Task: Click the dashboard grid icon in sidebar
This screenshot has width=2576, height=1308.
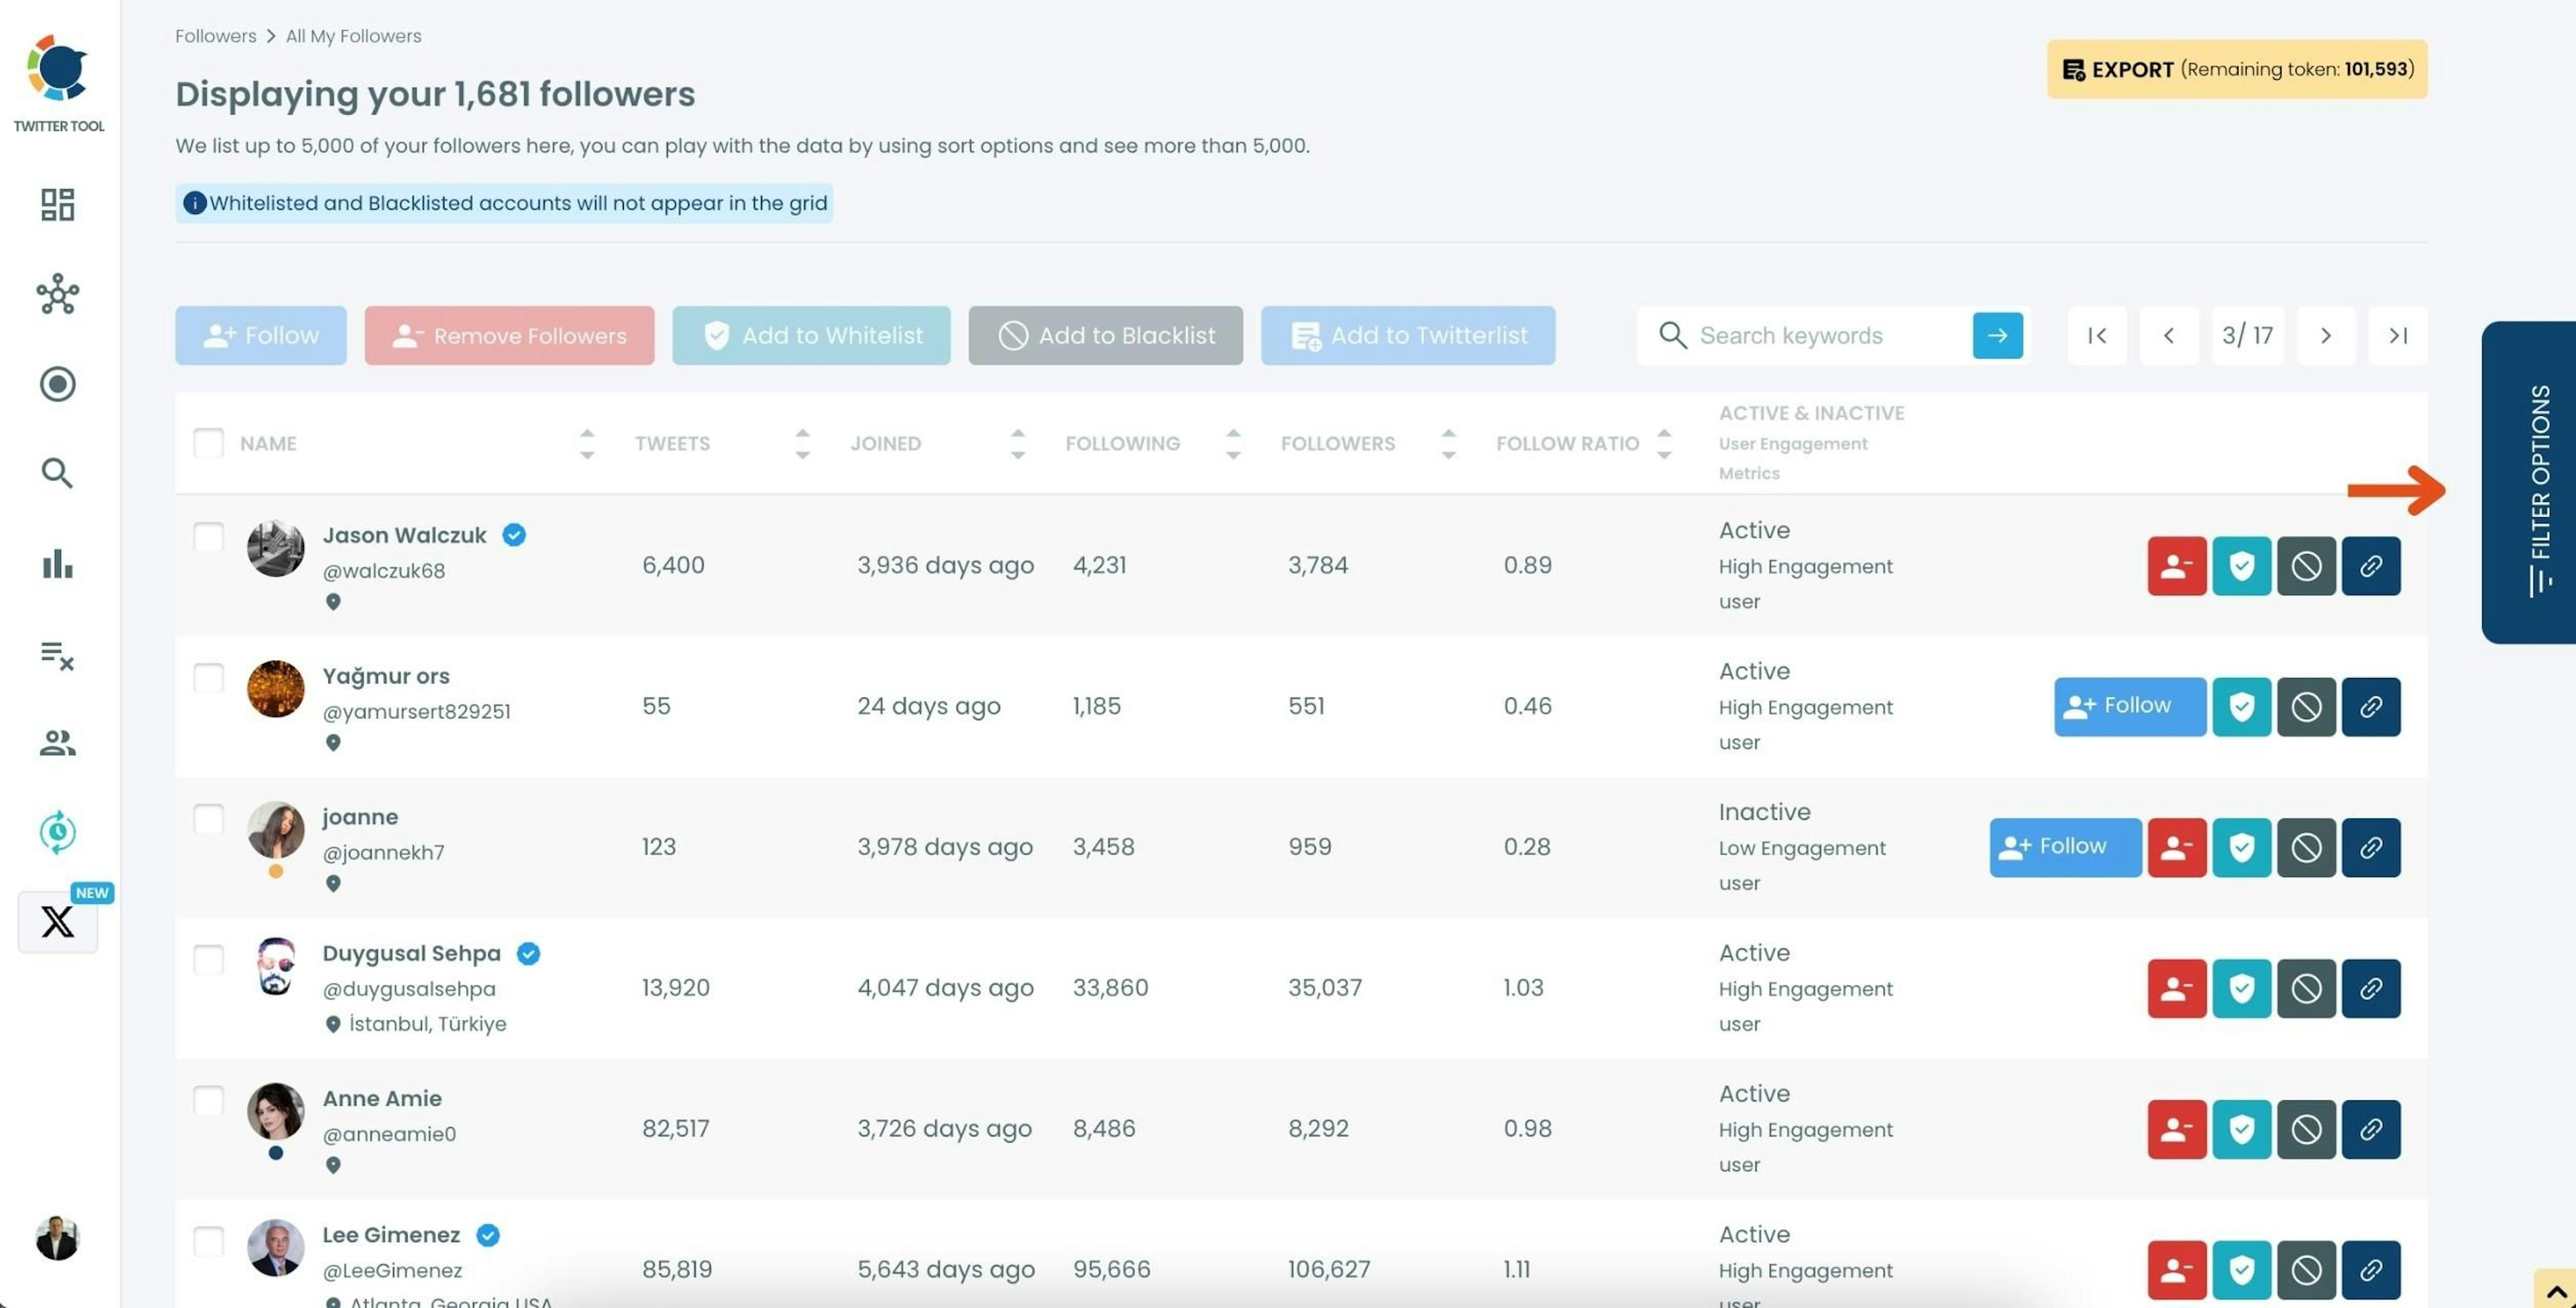Action: [57, 203]
